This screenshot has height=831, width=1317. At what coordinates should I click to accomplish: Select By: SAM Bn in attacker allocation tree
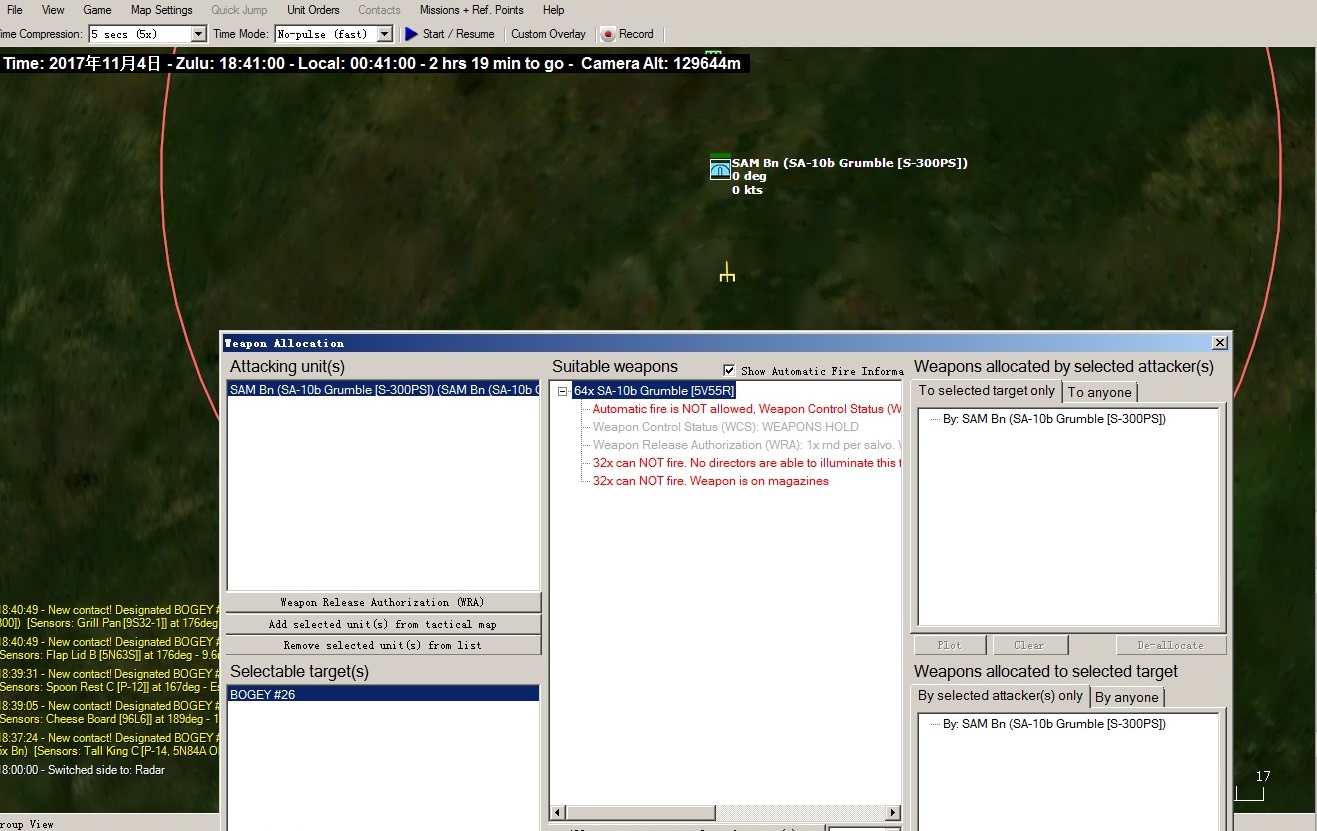pyautogui.click(x=1054, y=419)
